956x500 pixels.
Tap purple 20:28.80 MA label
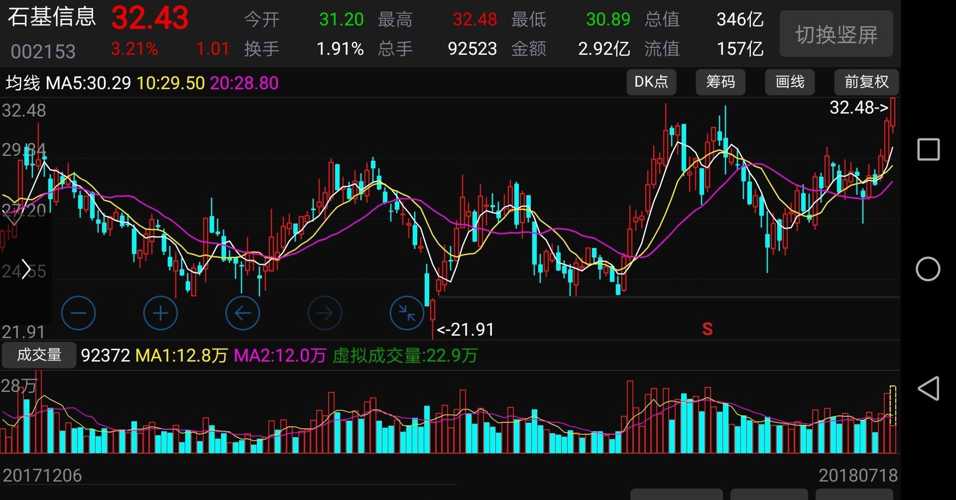click(244, 83)
